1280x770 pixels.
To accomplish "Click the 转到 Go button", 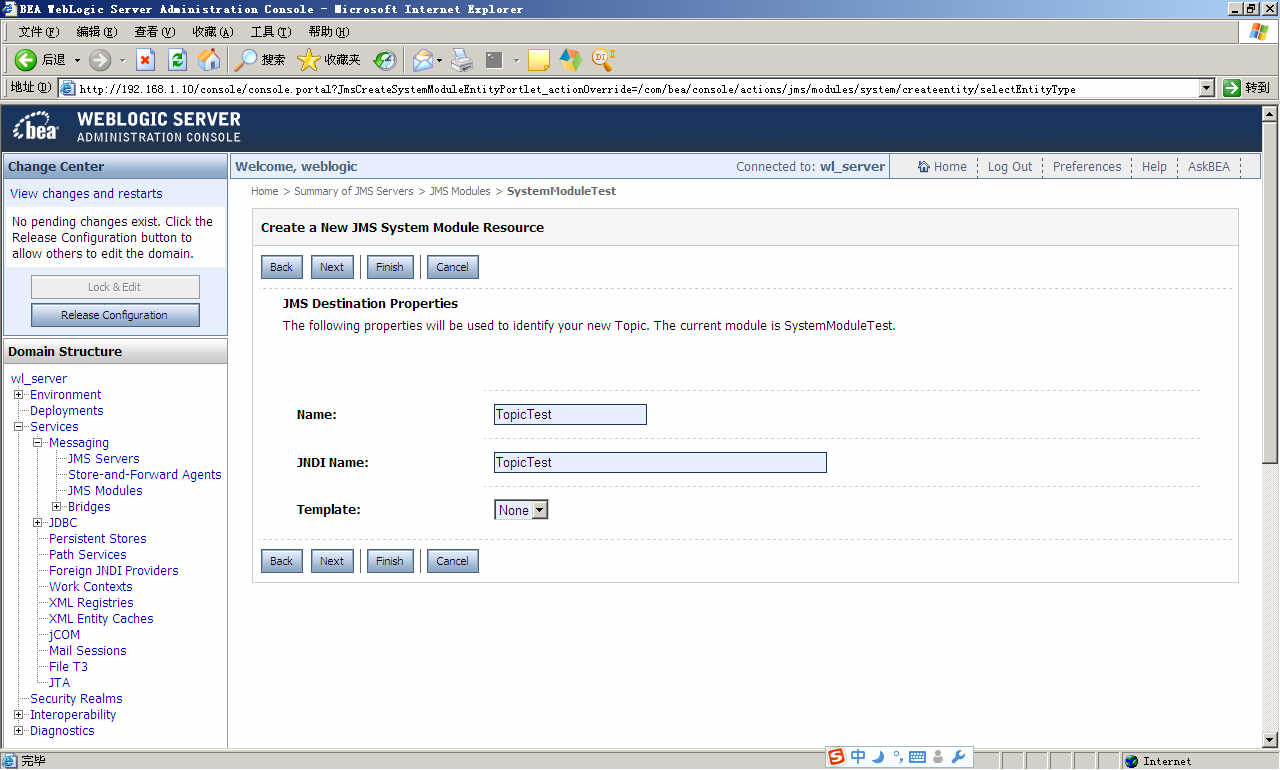I will [1246, 88].
